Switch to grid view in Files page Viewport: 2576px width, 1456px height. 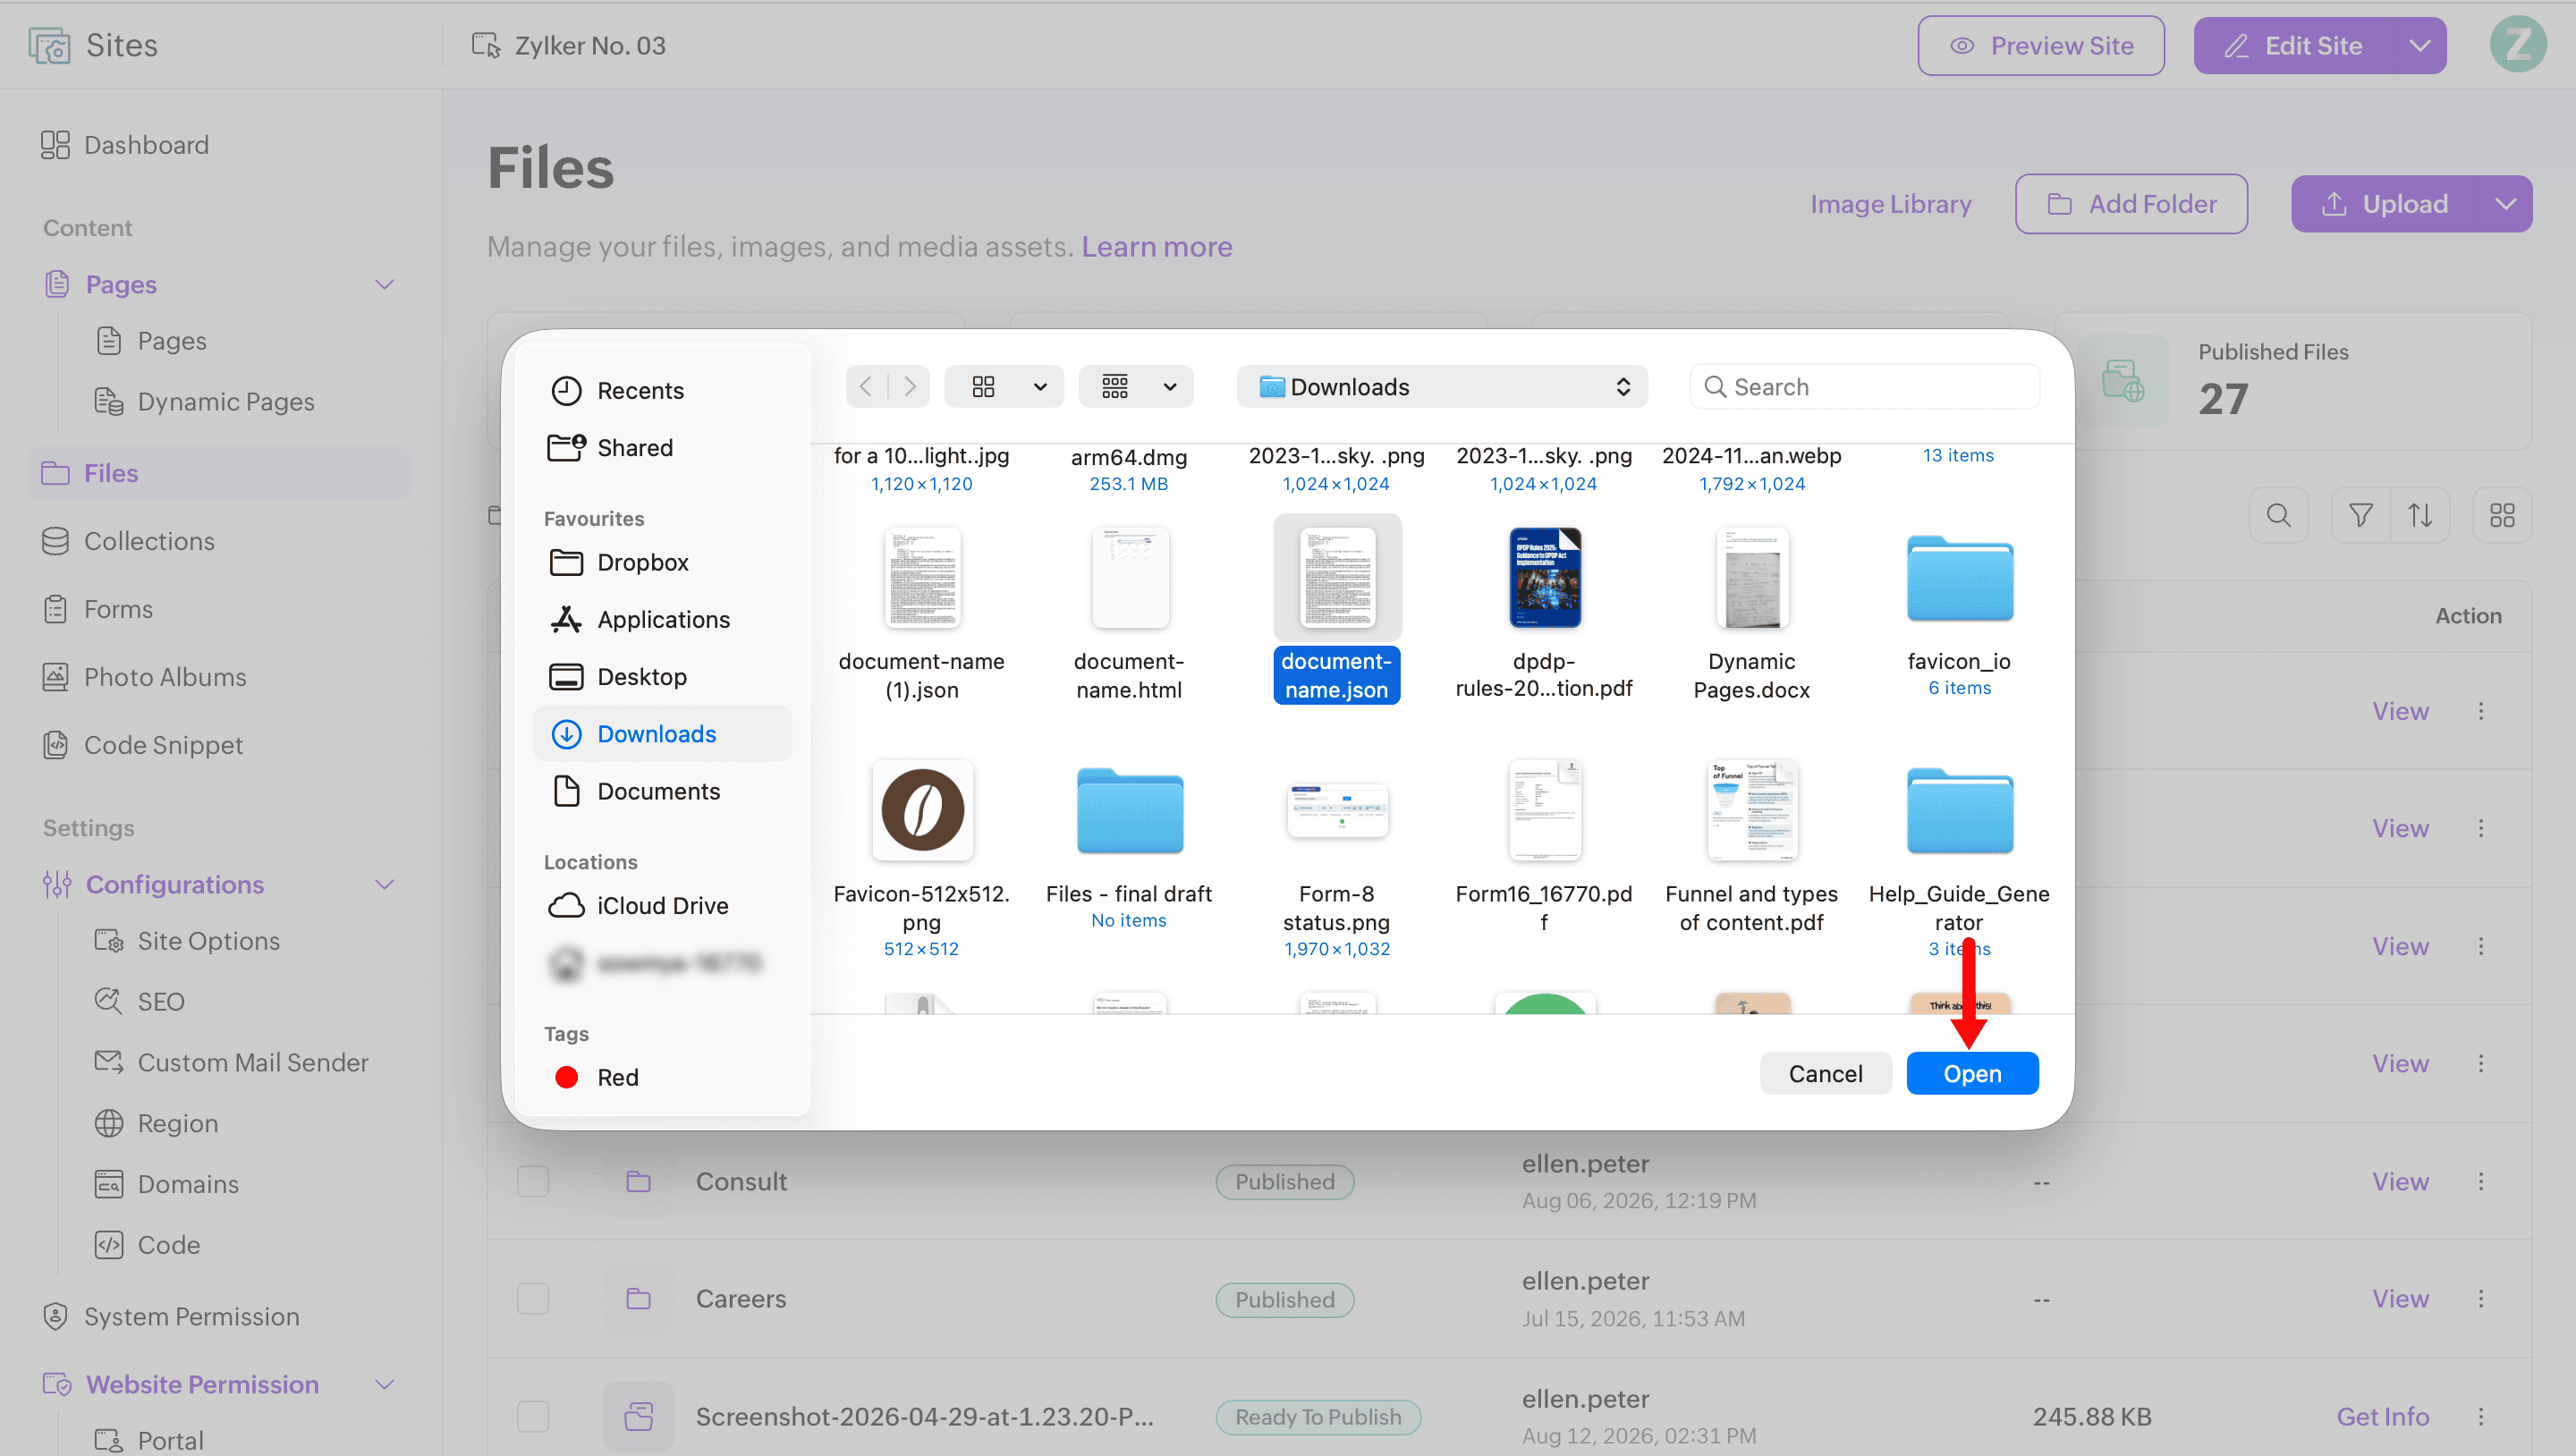[x=2501, y=515]
